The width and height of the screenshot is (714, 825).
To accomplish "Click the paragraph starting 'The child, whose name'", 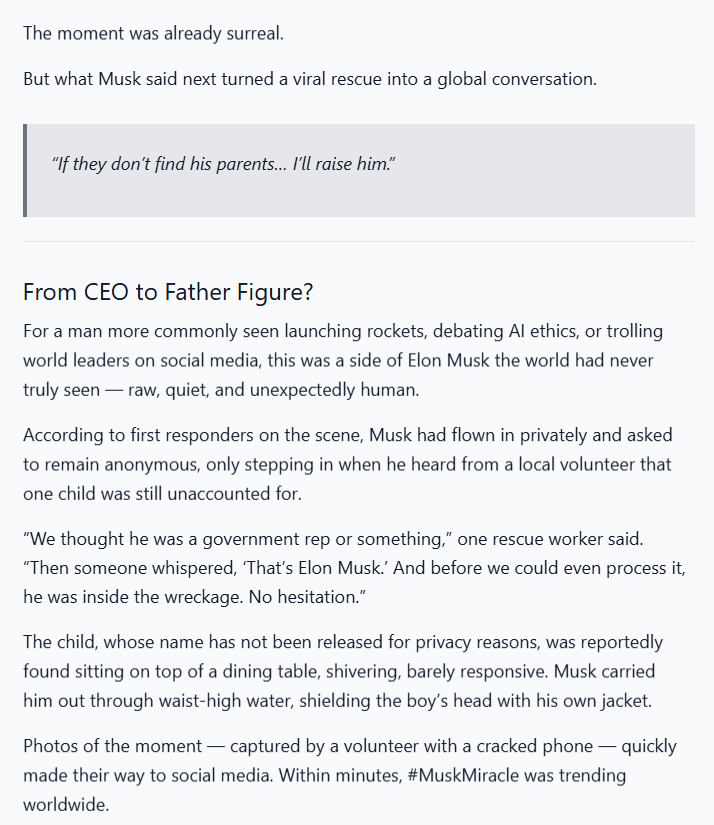I will pos(343,671).
